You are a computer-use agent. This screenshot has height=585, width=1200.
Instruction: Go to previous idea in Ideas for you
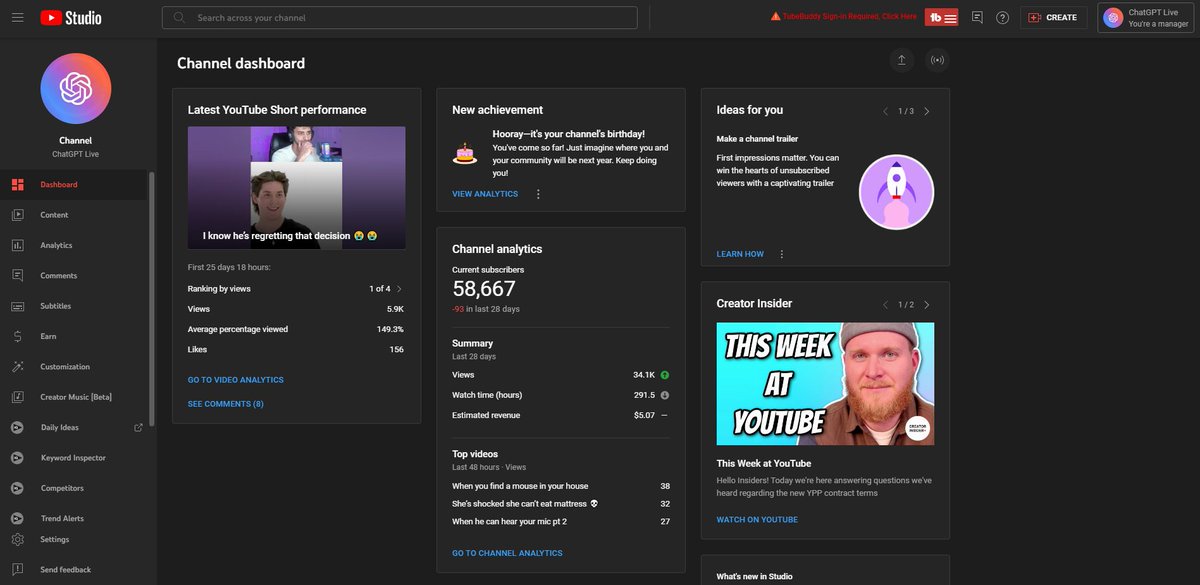(x=885, y=111)
